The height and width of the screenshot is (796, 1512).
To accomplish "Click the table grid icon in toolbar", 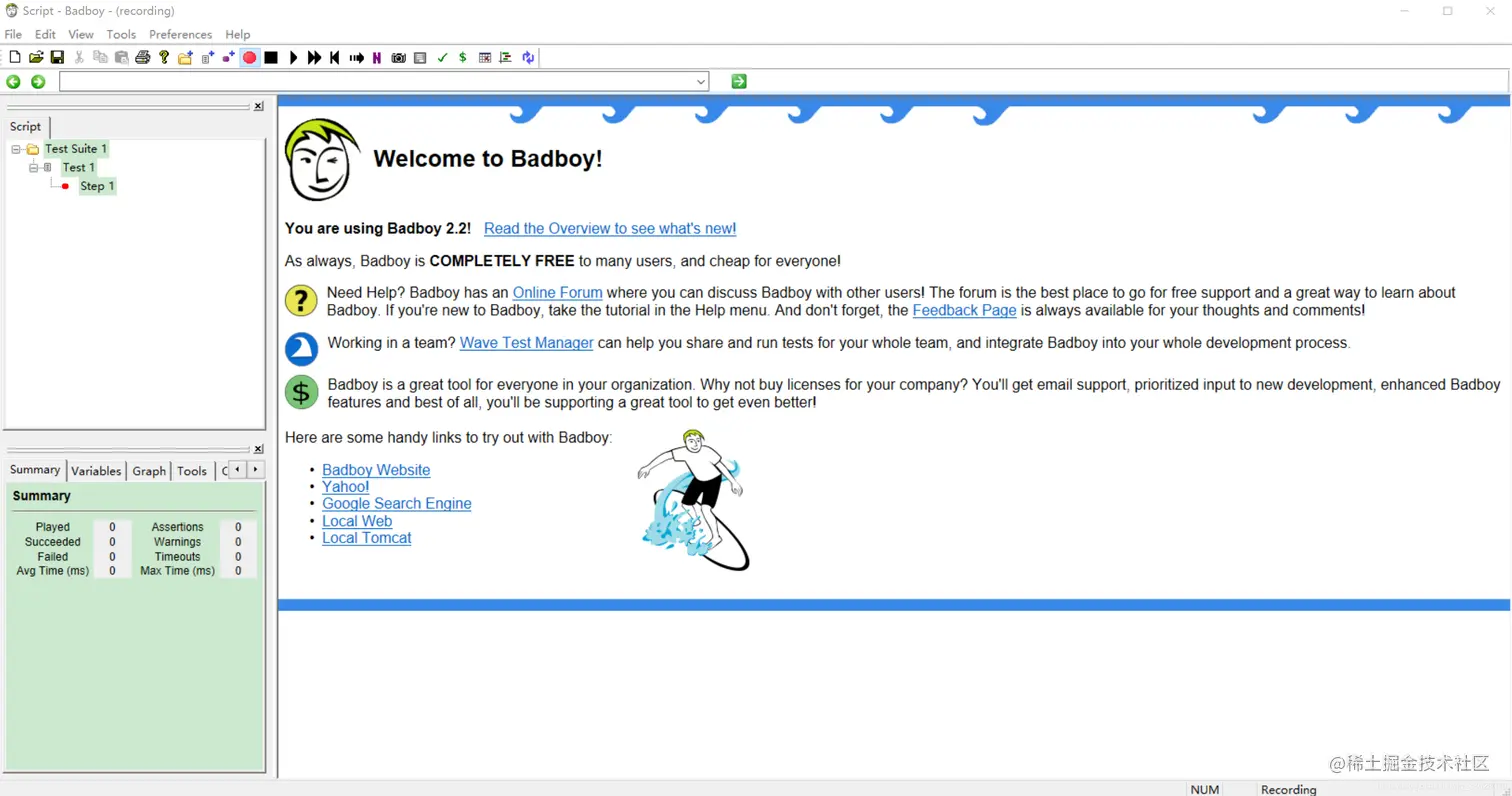I will [485, 58].
